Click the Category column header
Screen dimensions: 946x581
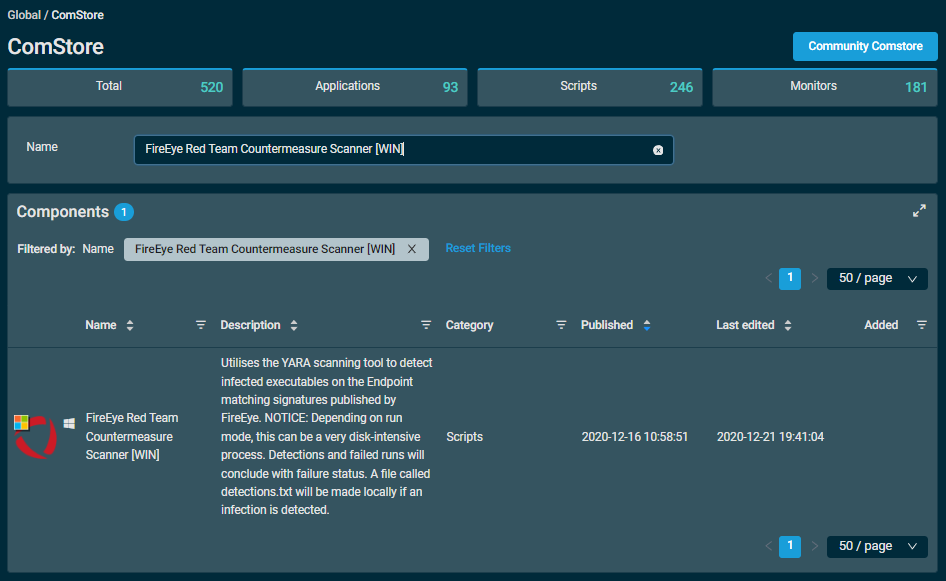pos(469,325)
